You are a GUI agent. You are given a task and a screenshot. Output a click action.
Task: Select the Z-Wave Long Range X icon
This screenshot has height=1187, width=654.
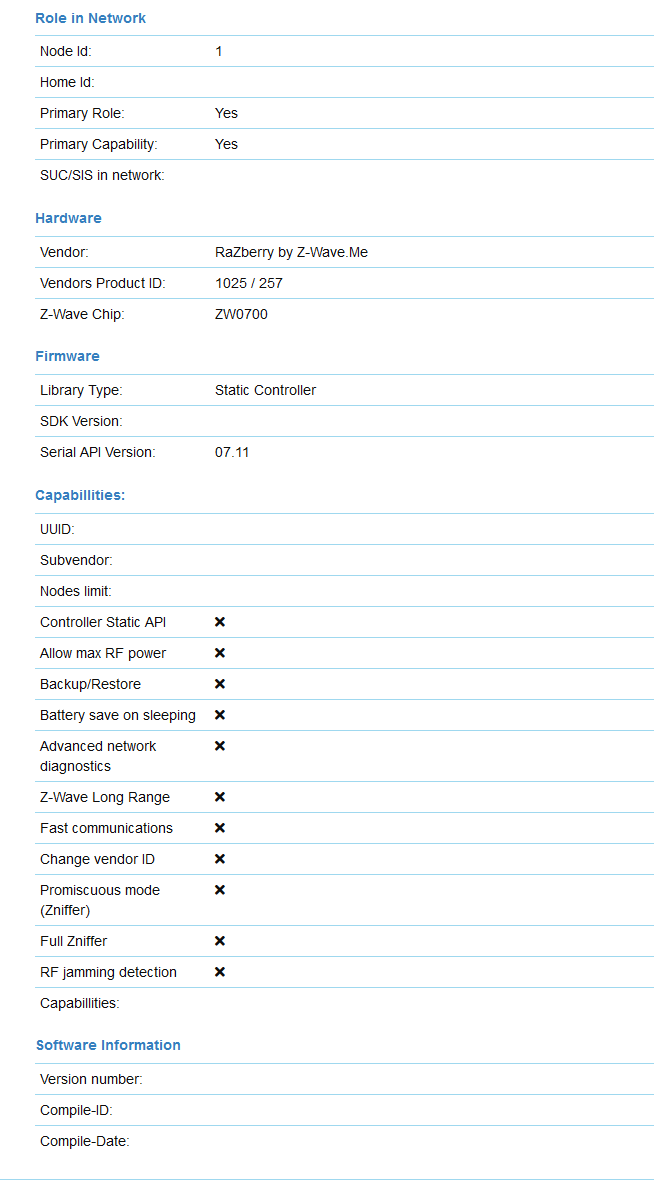[x=220, y=797]
